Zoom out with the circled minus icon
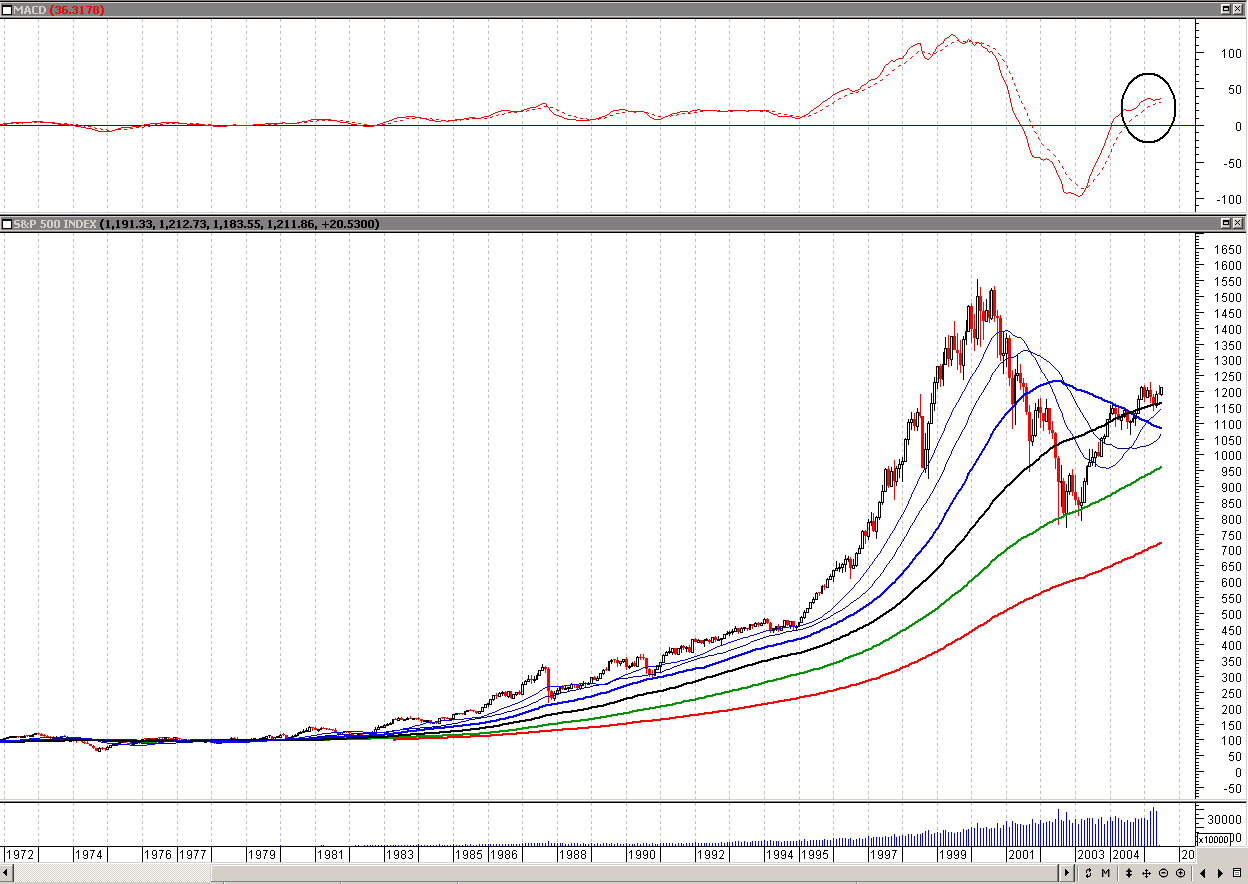 (x=1164, y=873)
